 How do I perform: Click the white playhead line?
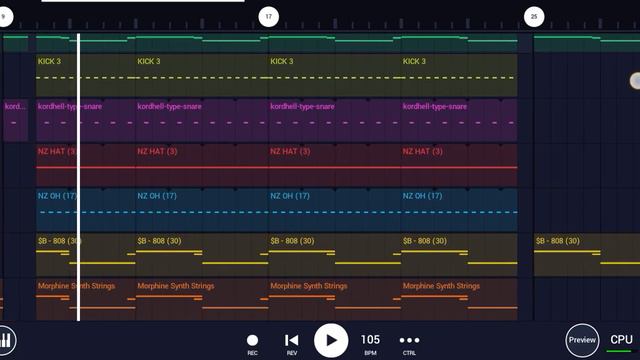coord(78,177)
